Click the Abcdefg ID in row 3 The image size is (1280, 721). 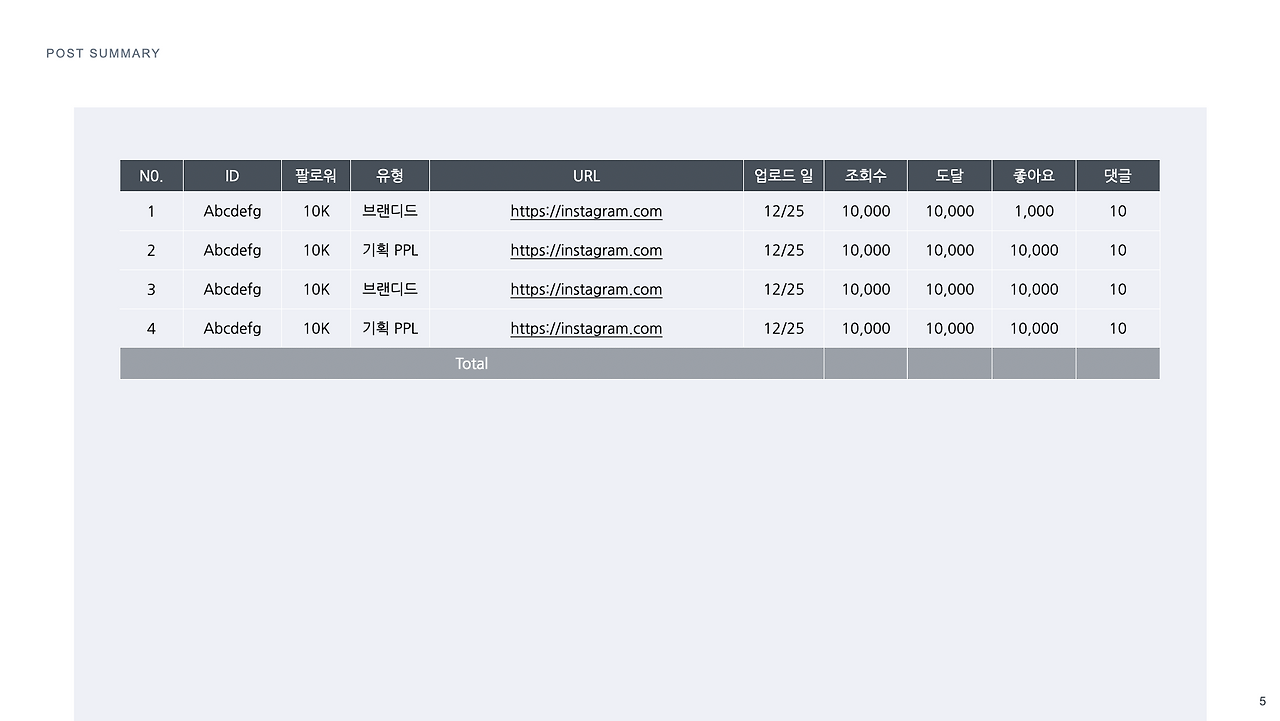click(232, 289)
